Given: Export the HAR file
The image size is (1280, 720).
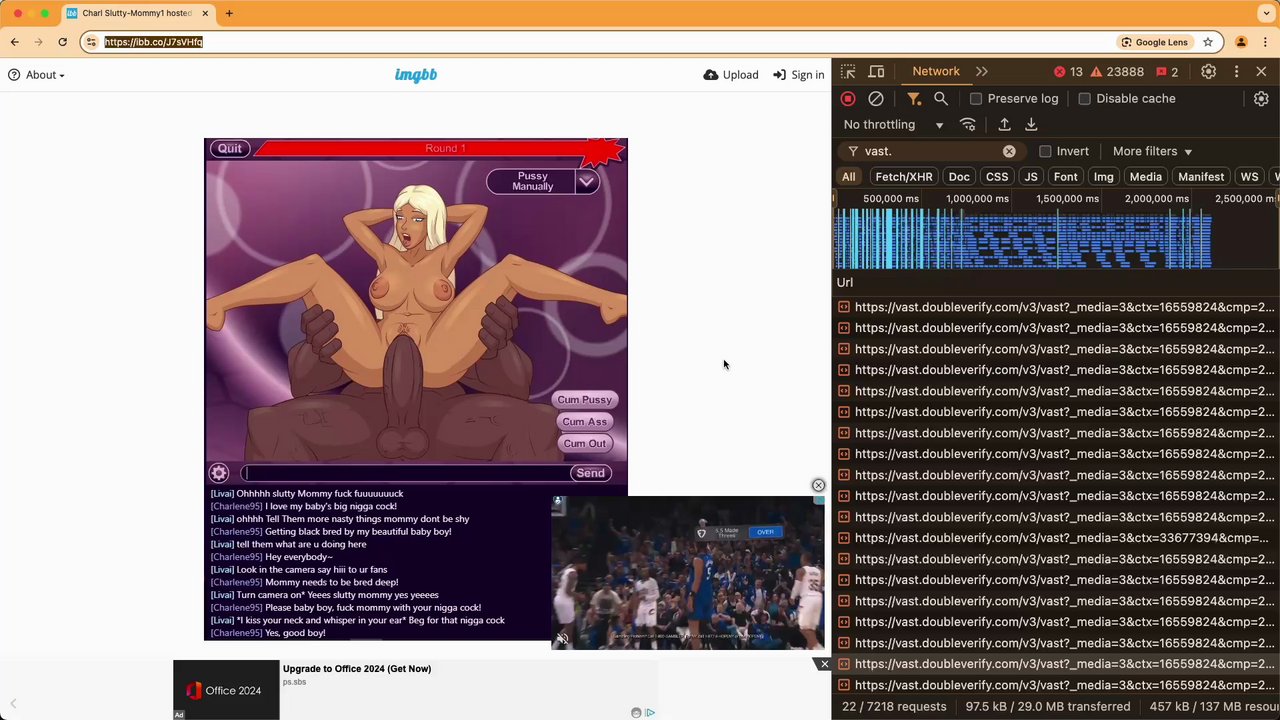Looking at the screenshot, I should pyautogui.click(x=1031, y=125).
